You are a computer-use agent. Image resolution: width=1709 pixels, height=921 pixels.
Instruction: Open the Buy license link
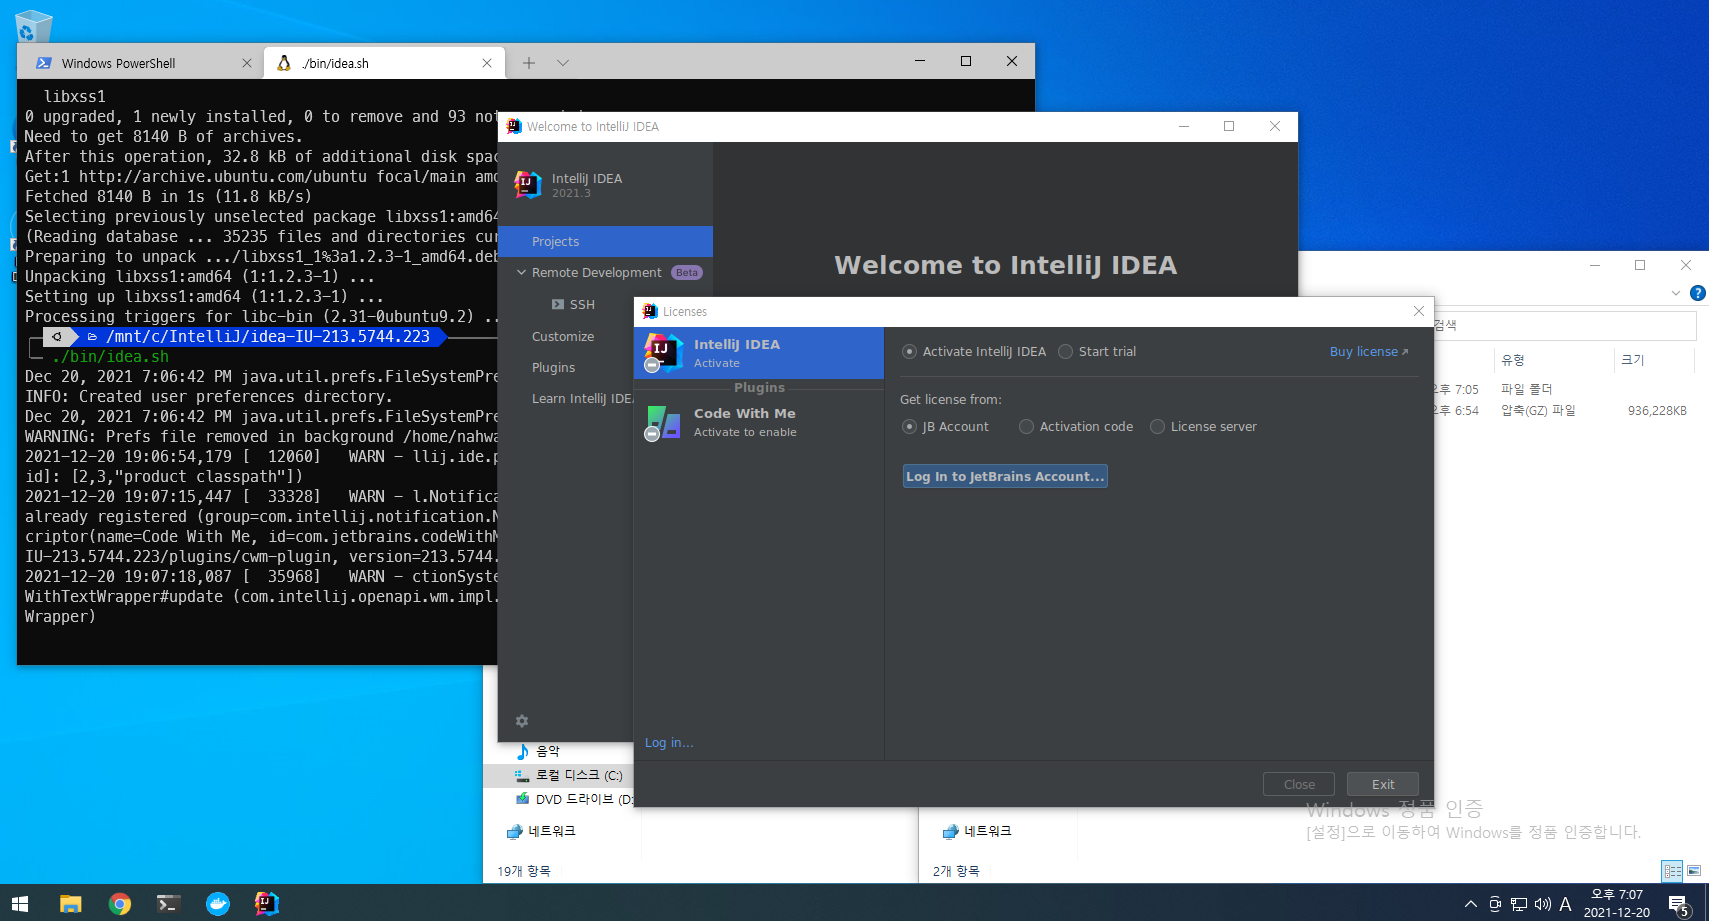pos(1368,352)
